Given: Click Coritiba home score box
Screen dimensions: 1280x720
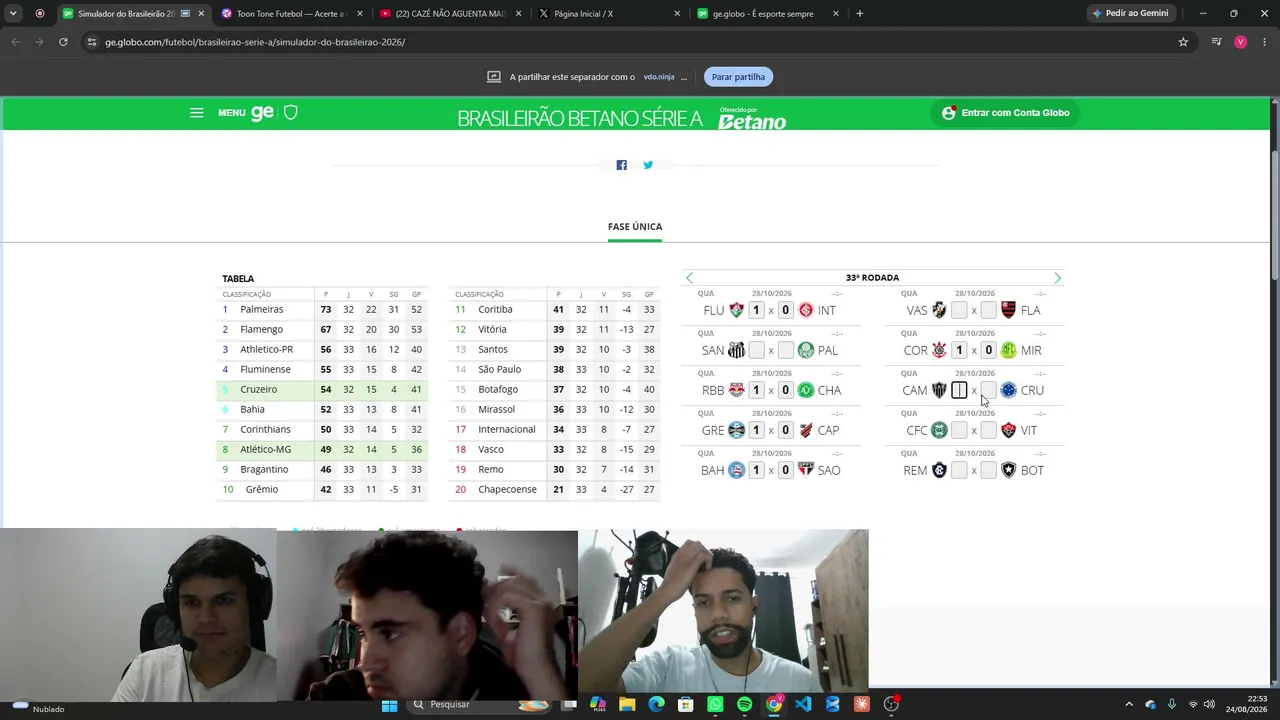Looking at the screenshot, I should coord(959,430).
